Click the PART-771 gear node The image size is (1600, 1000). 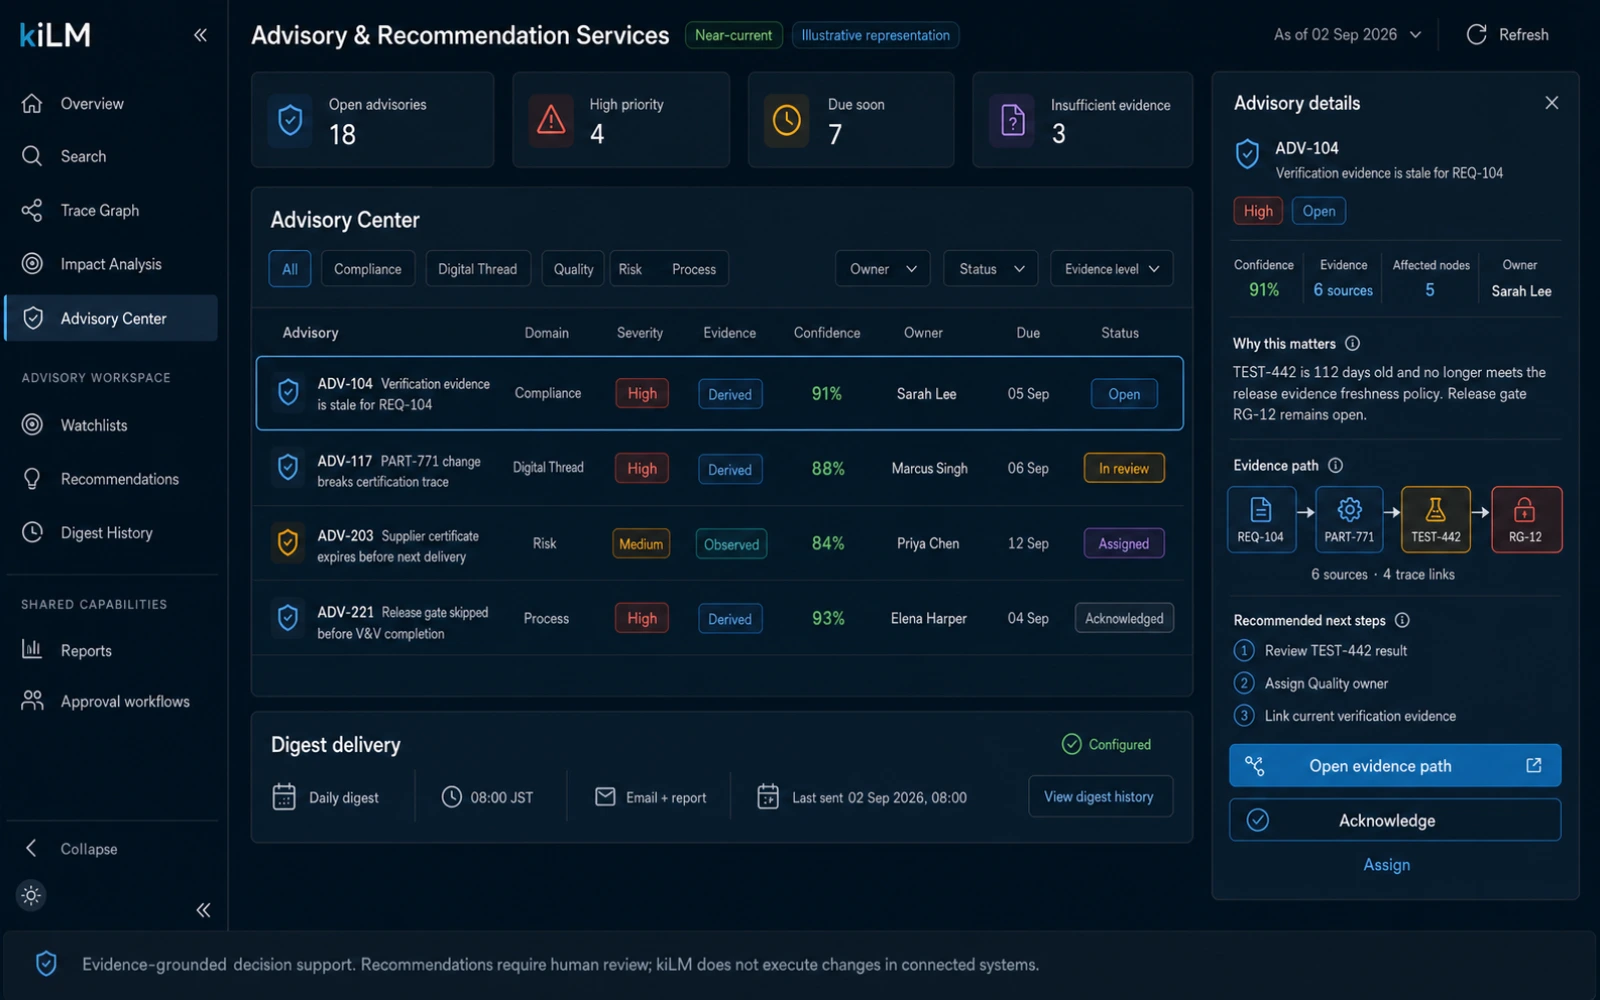1349,519
